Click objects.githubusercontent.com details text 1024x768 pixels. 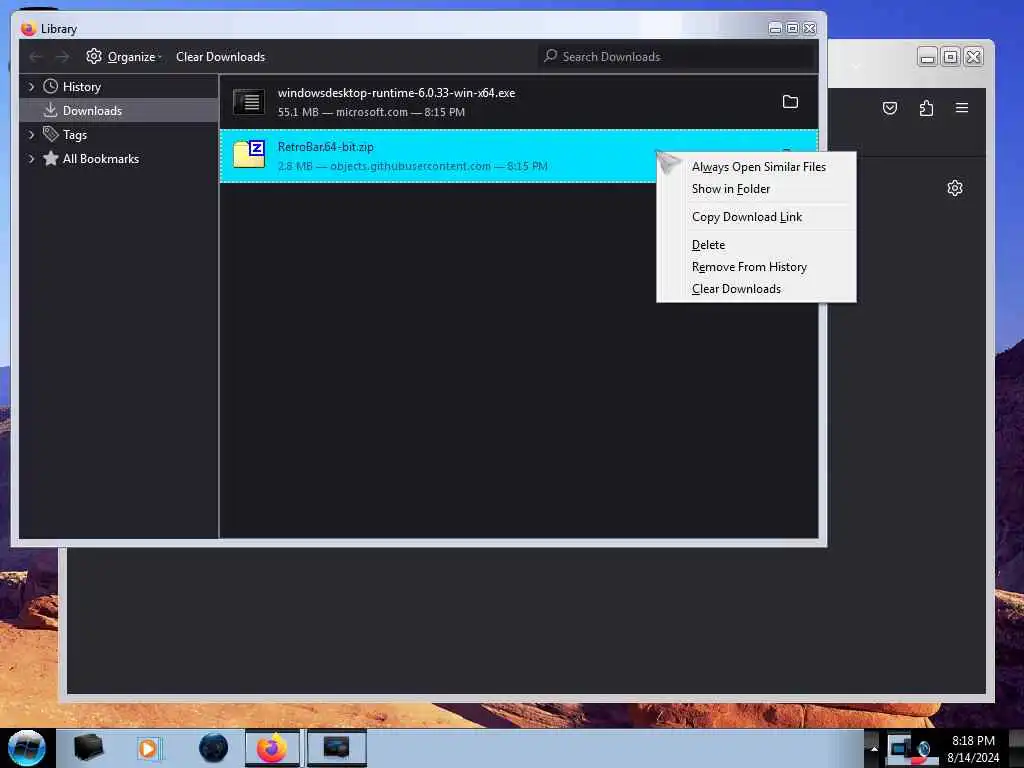tap(410, 167)
